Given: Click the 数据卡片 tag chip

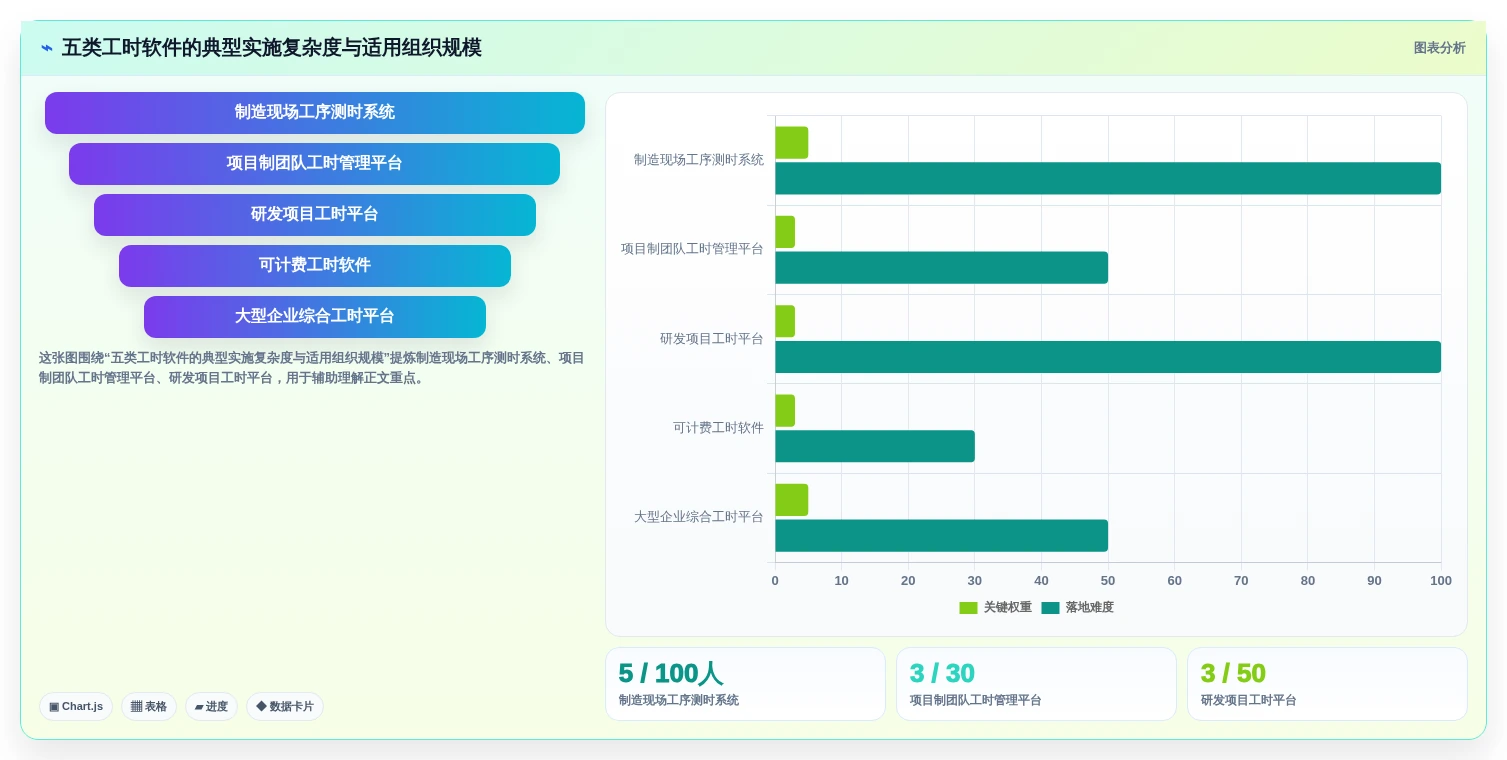Looking at the screenshot, I should 285,706.
